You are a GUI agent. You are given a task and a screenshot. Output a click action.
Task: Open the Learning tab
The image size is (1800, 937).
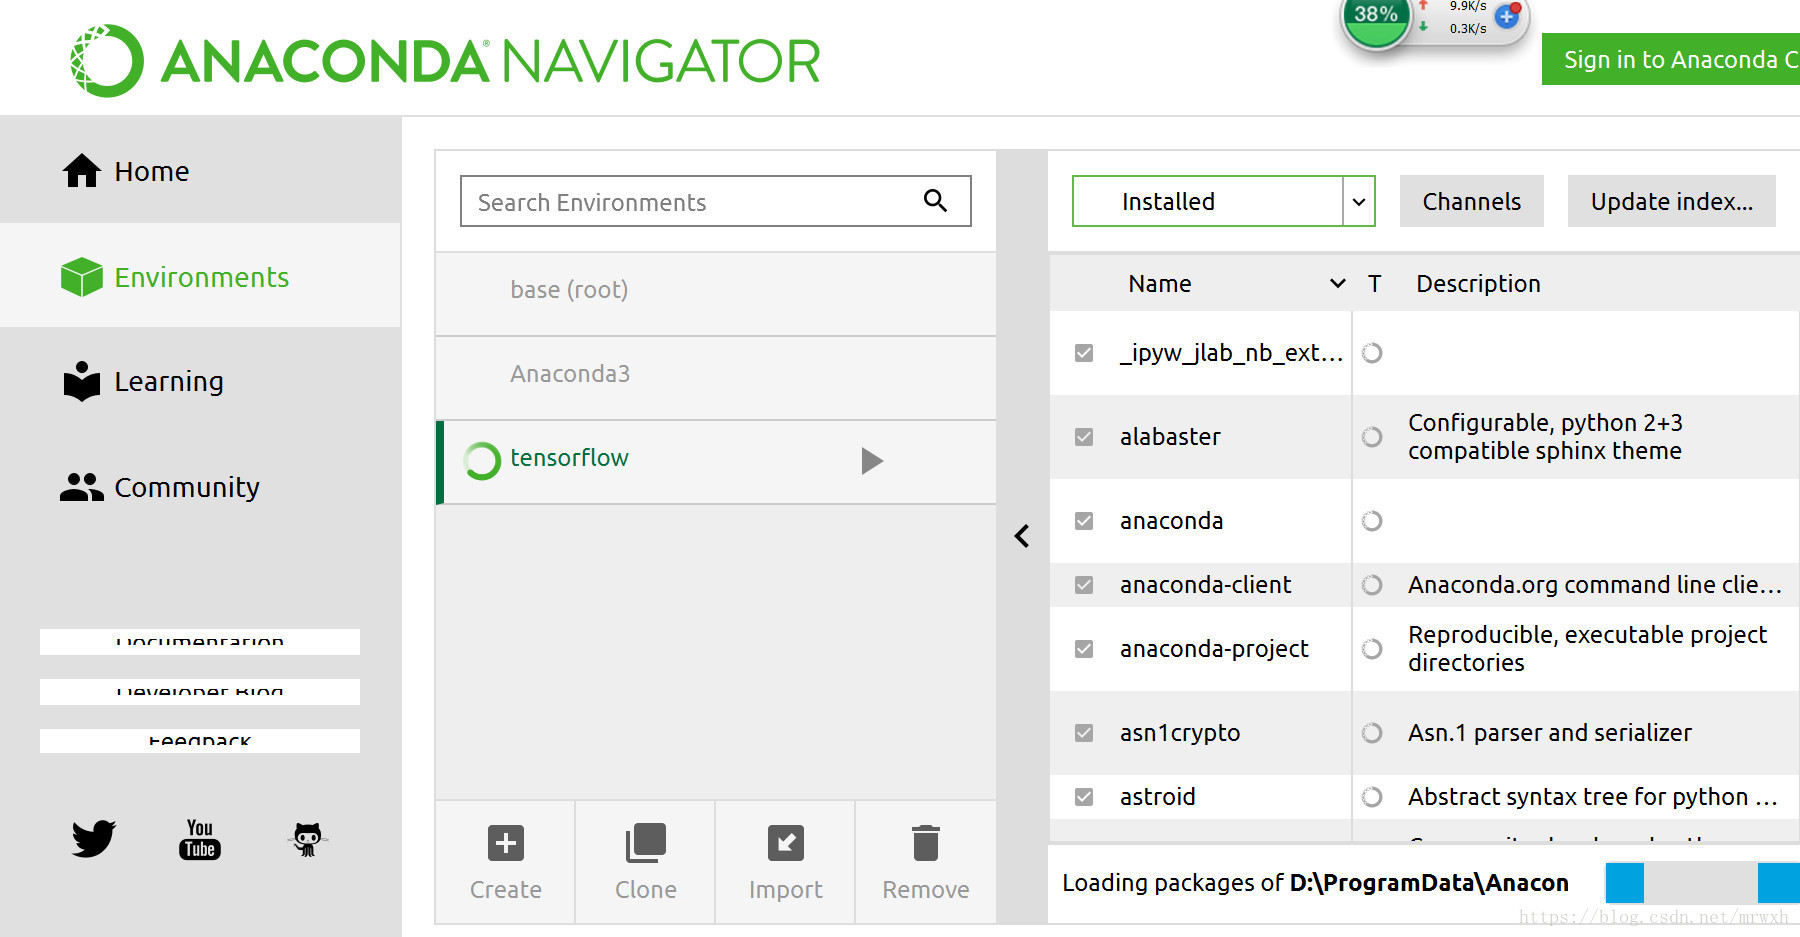tap(200, 381)
